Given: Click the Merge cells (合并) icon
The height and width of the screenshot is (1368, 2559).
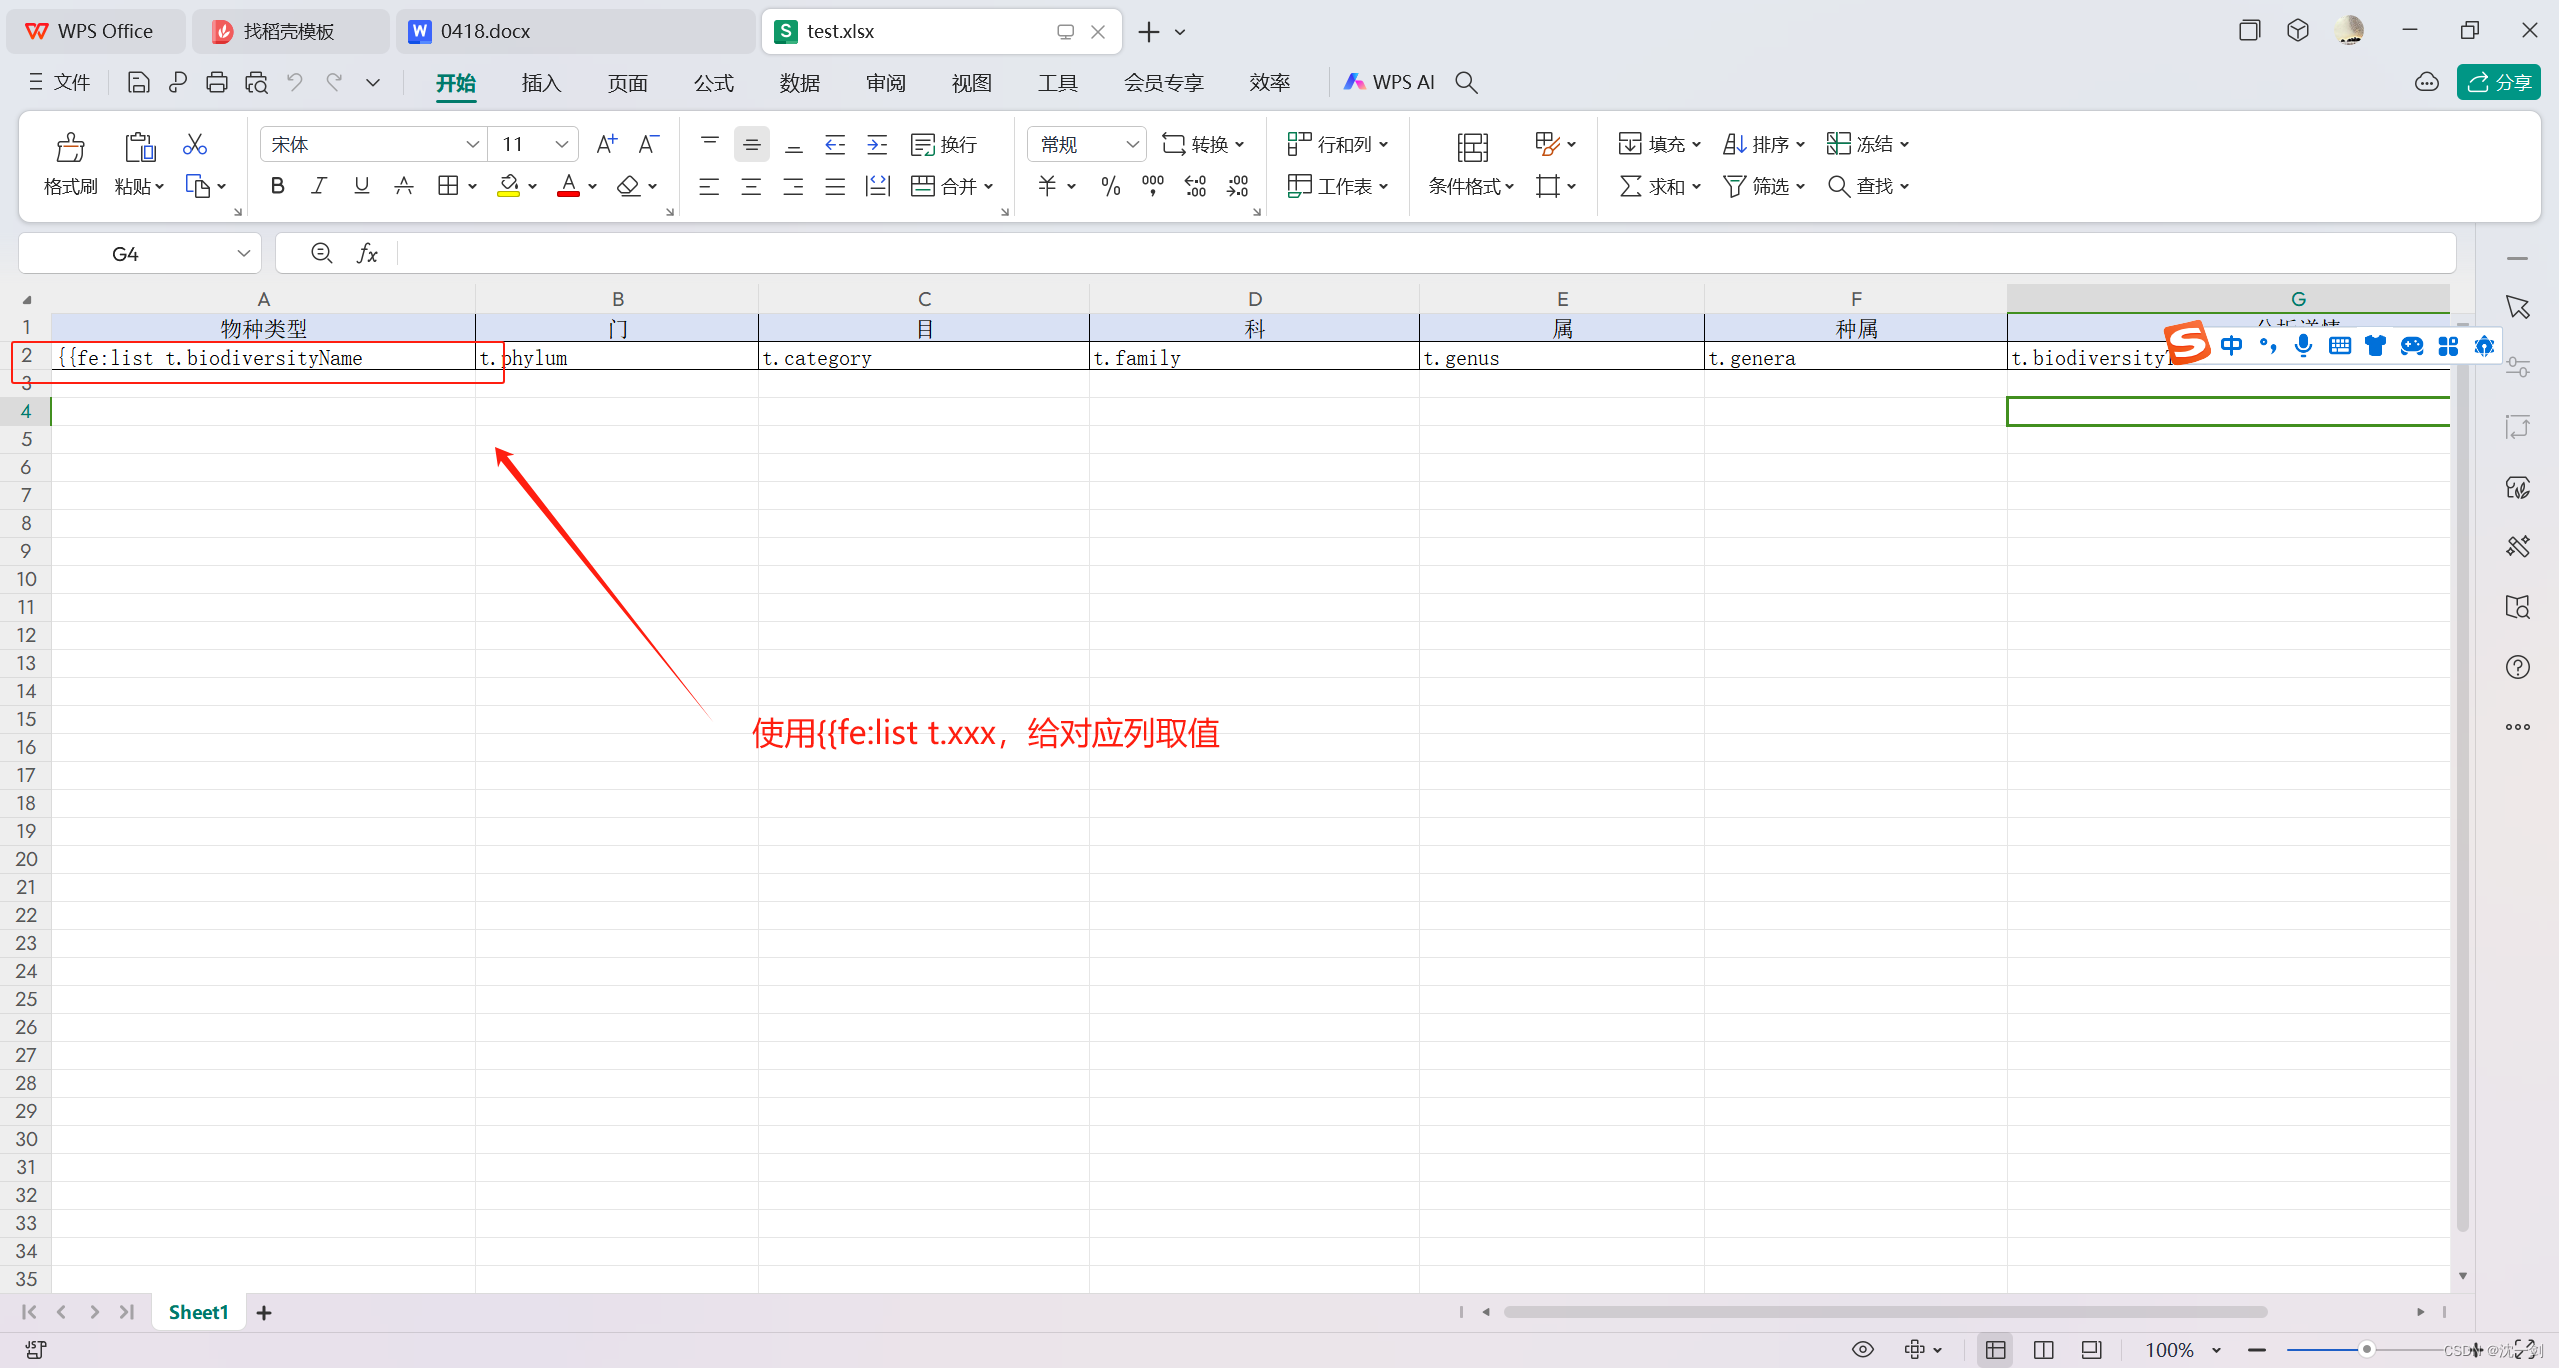Looking at the screenshot, I should point(922,186).
